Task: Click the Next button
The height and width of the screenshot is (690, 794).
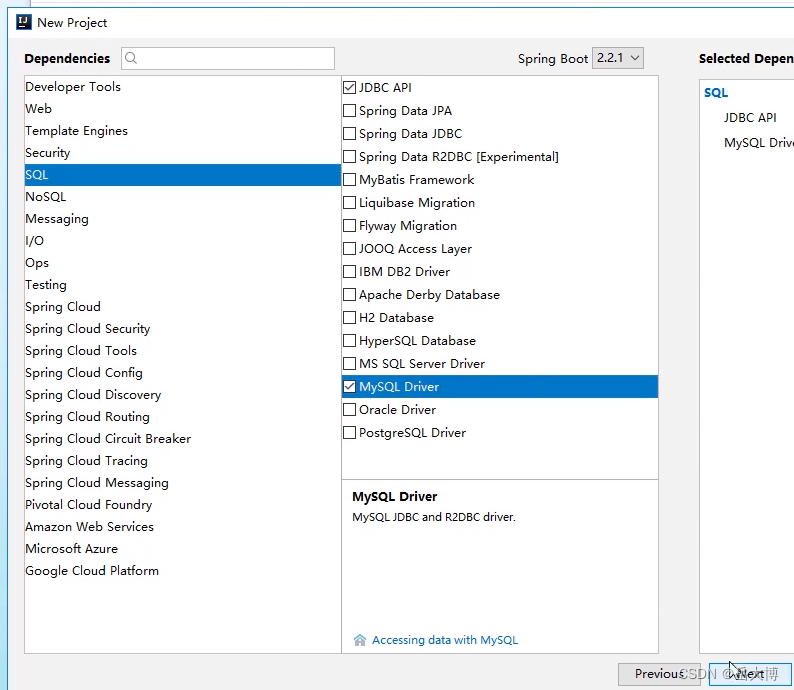Action: click(750, 674)
